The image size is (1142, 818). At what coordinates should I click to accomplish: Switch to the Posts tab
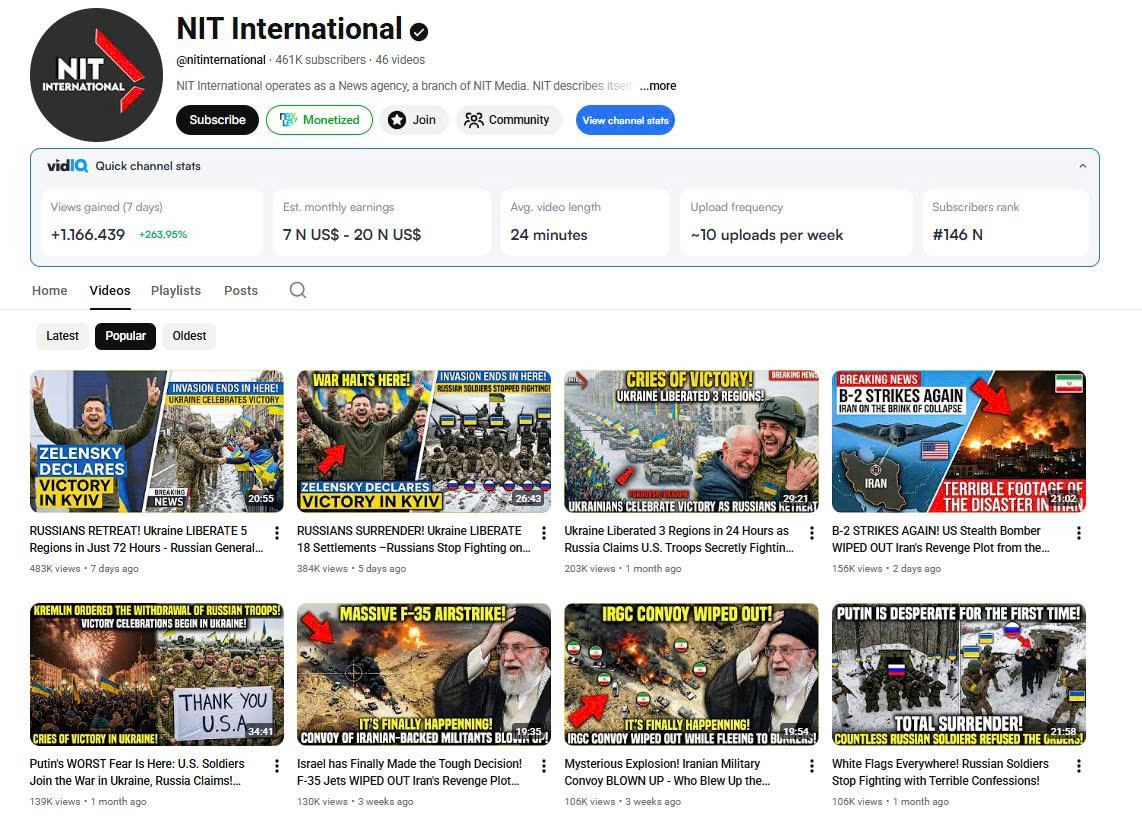[x=241, y=290]
